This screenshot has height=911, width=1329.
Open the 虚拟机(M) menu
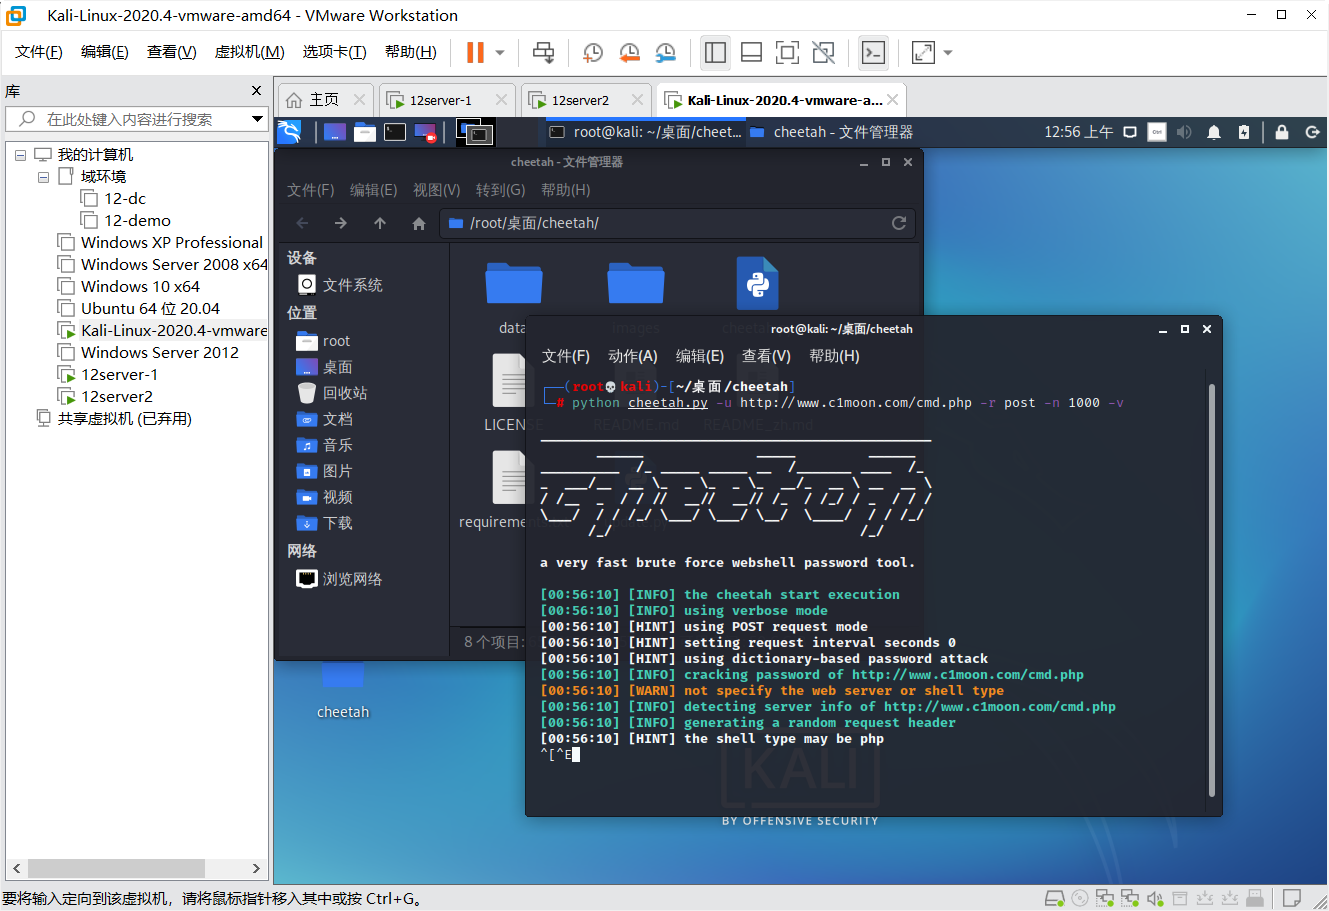point(250,52)
